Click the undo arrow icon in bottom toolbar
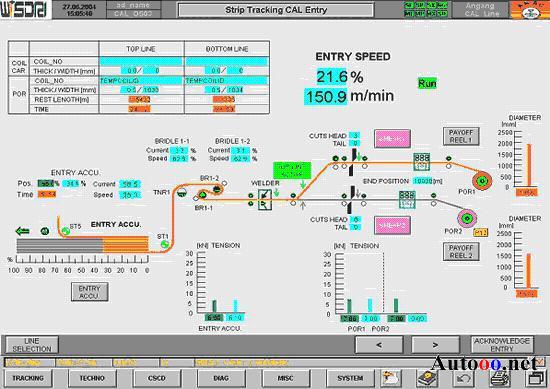550x389 pixels. pos(464,378)
